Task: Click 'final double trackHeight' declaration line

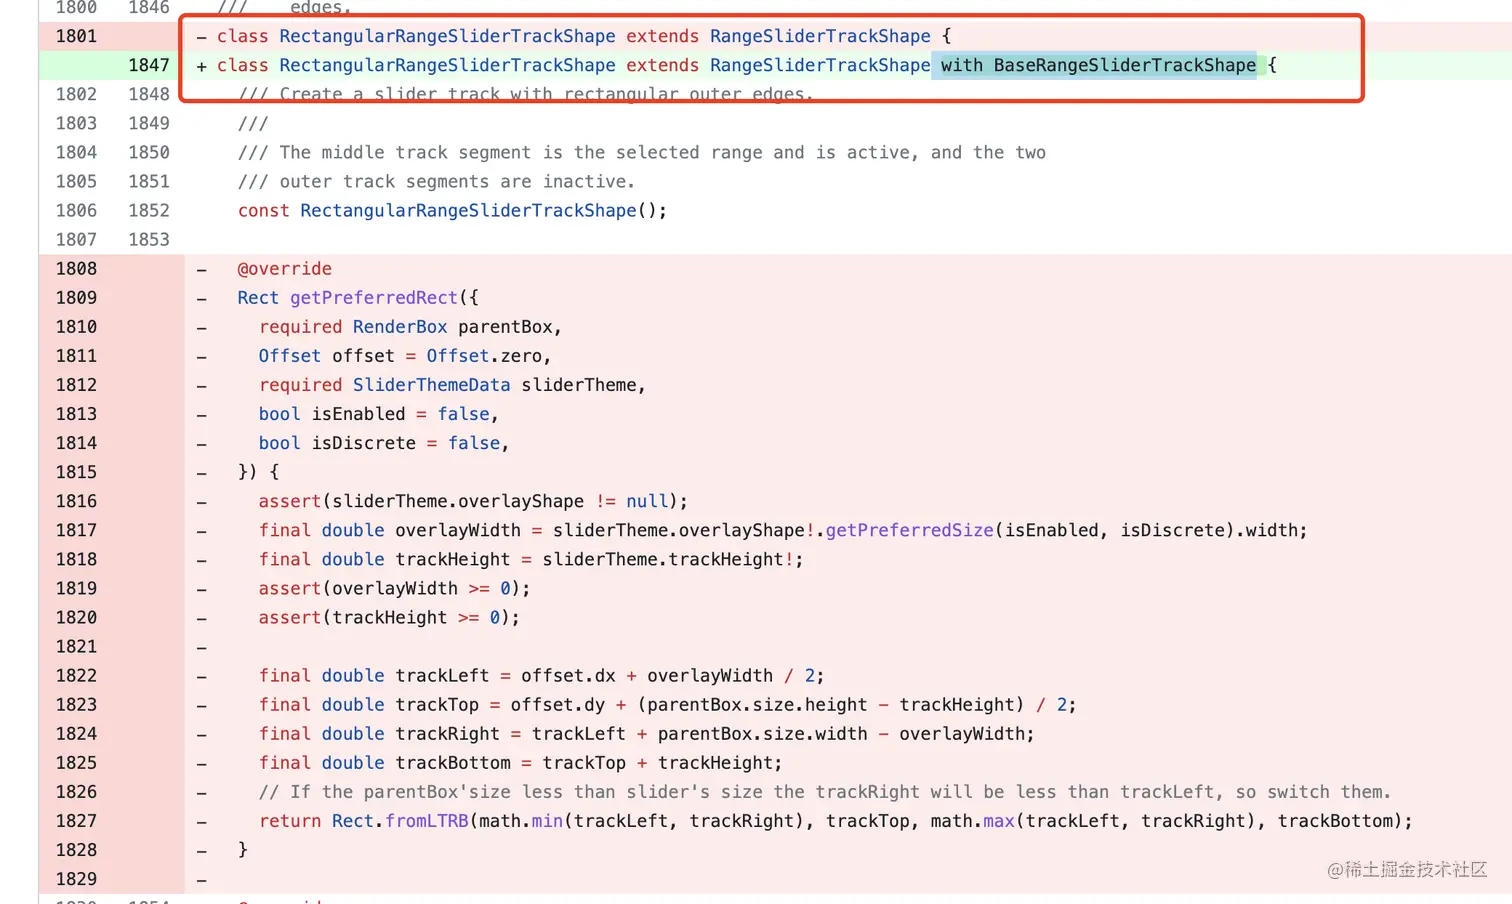Action: (531, 559)
